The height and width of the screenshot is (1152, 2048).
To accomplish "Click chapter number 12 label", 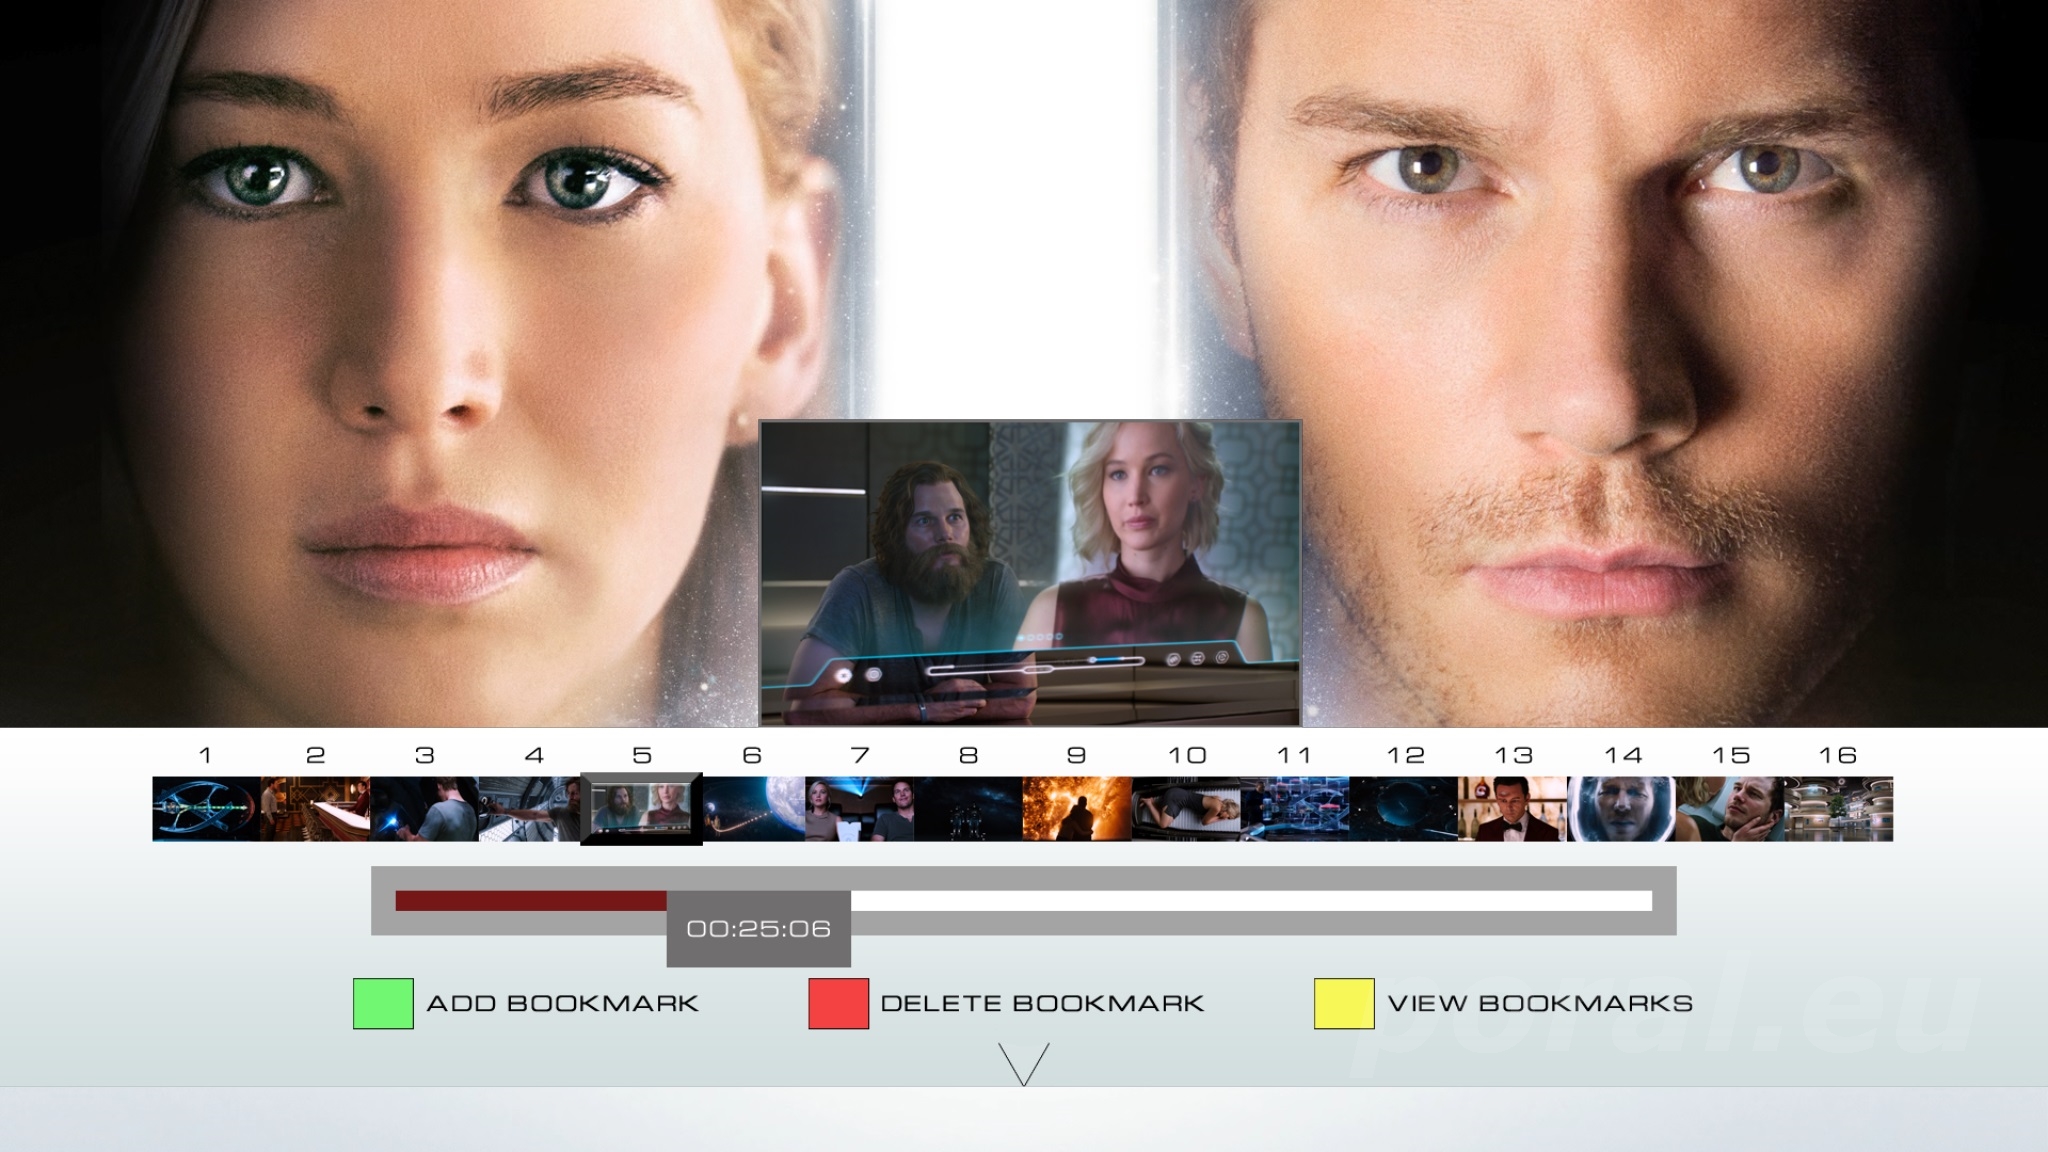I will (1404, 755).
